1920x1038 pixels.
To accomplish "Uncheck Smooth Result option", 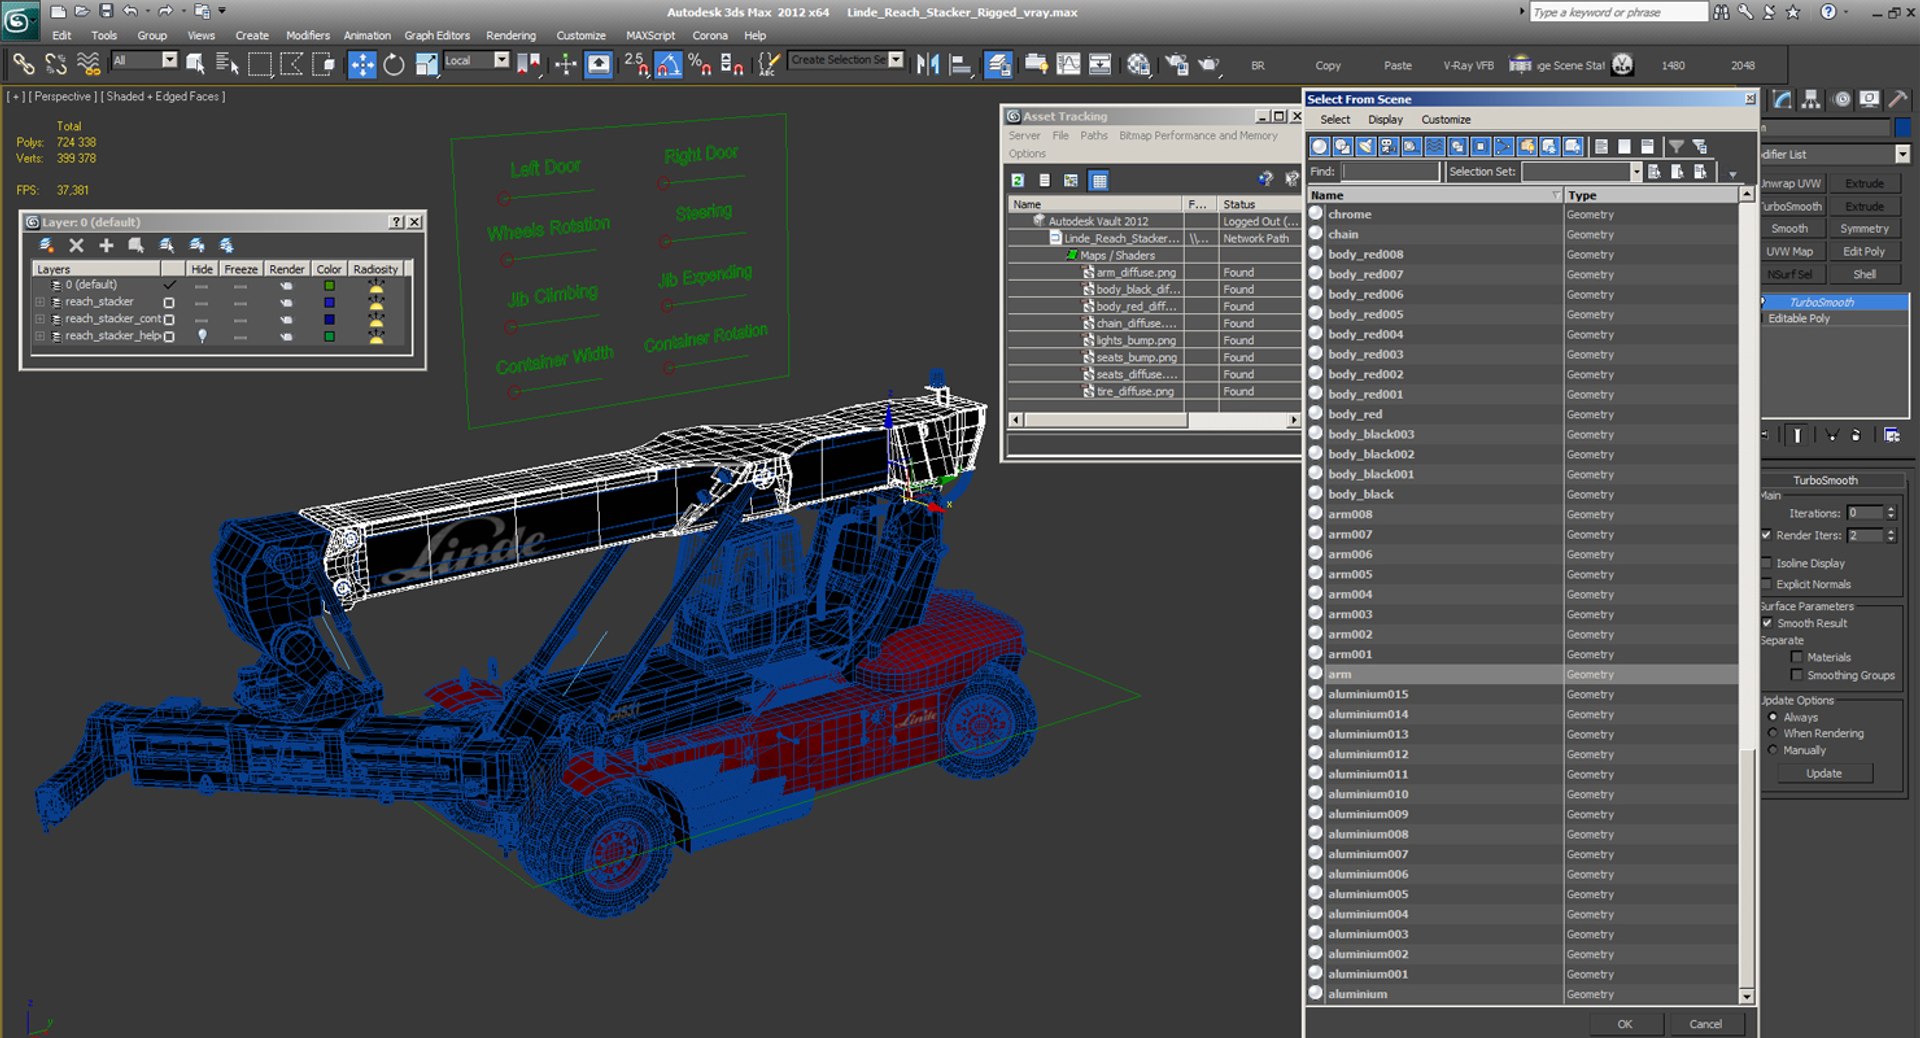I will point(1767,623).
